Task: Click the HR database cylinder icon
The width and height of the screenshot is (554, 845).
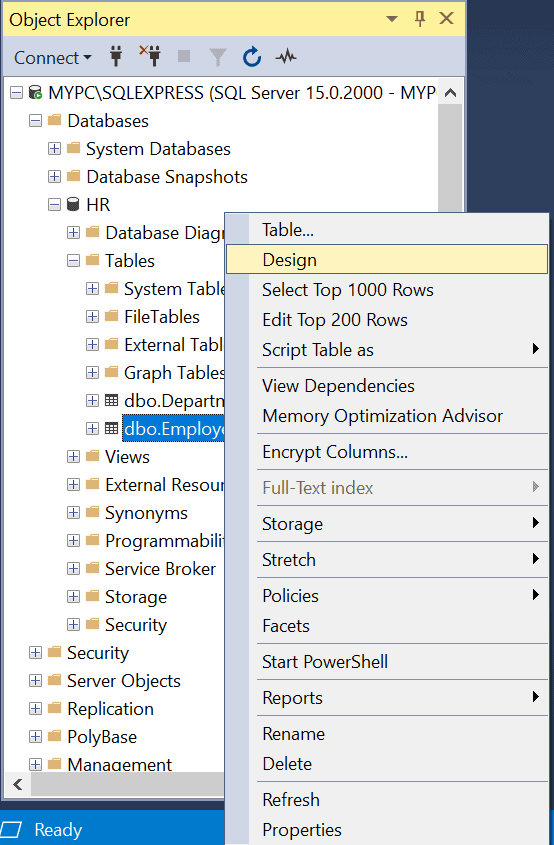Action: (x=72, y=205)
